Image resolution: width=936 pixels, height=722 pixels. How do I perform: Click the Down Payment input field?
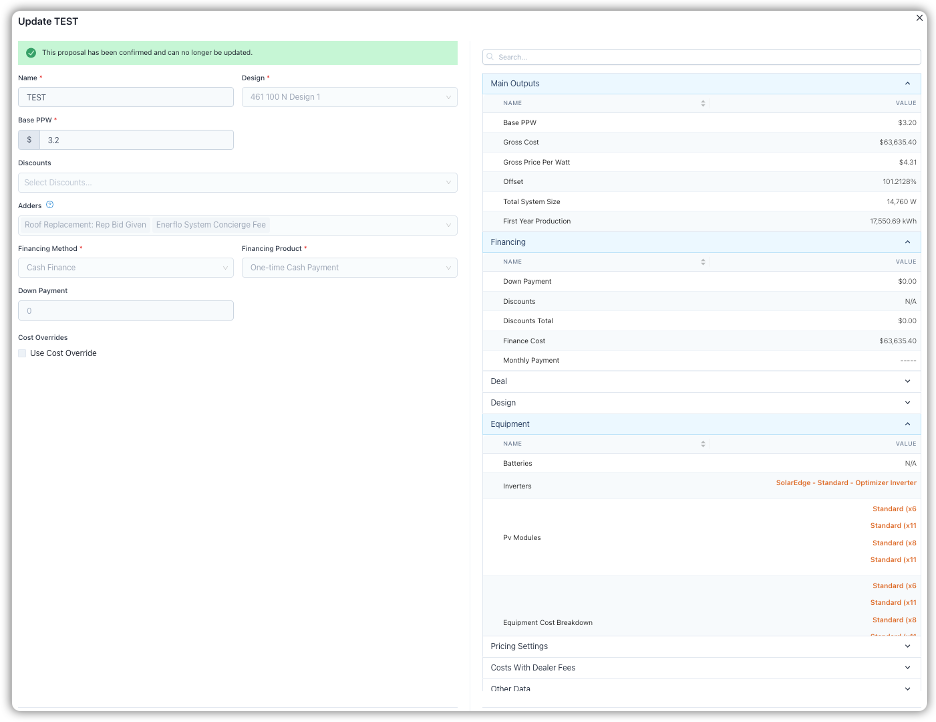click(x=125, y=311)
